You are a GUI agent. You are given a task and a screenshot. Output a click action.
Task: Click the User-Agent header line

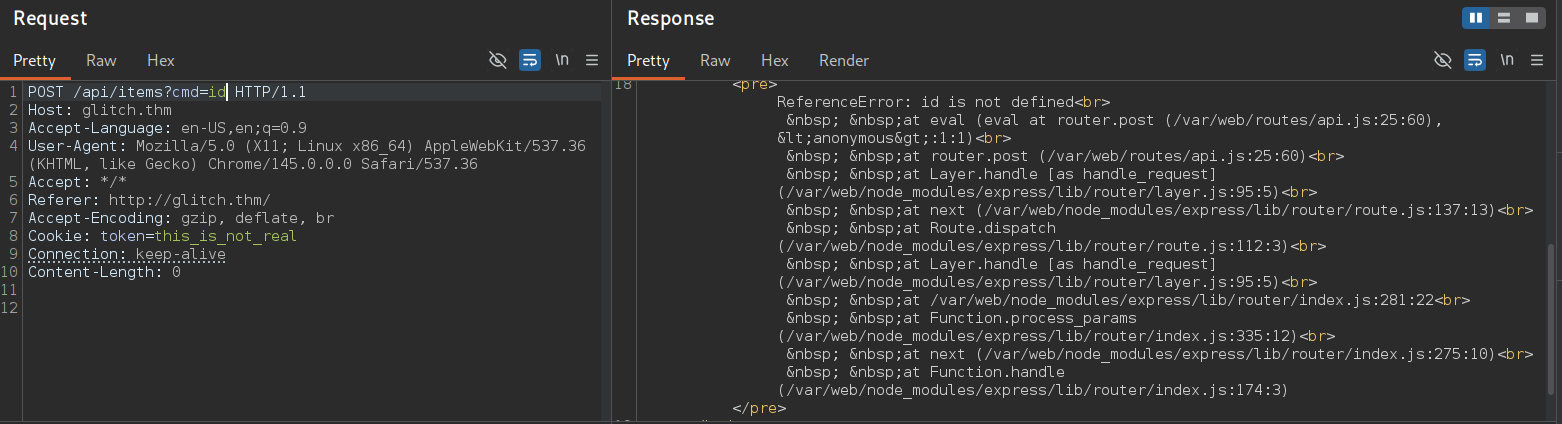pos(306,155)
